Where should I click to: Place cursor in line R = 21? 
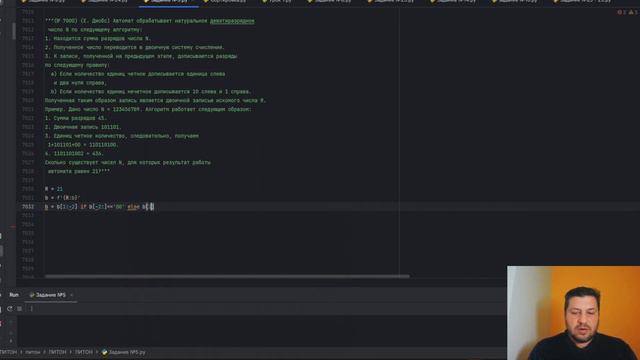(54, 189)
